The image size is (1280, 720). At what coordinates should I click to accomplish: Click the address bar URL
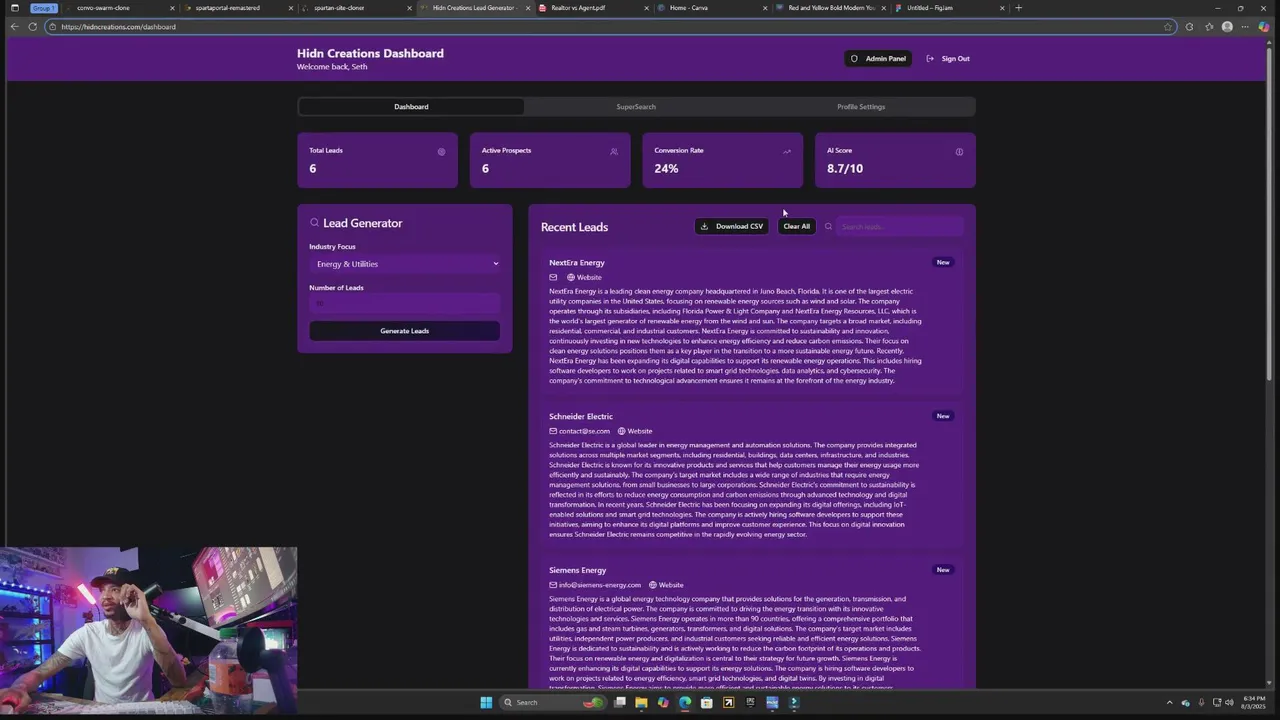pyautogui.click(x=118, y=27)
